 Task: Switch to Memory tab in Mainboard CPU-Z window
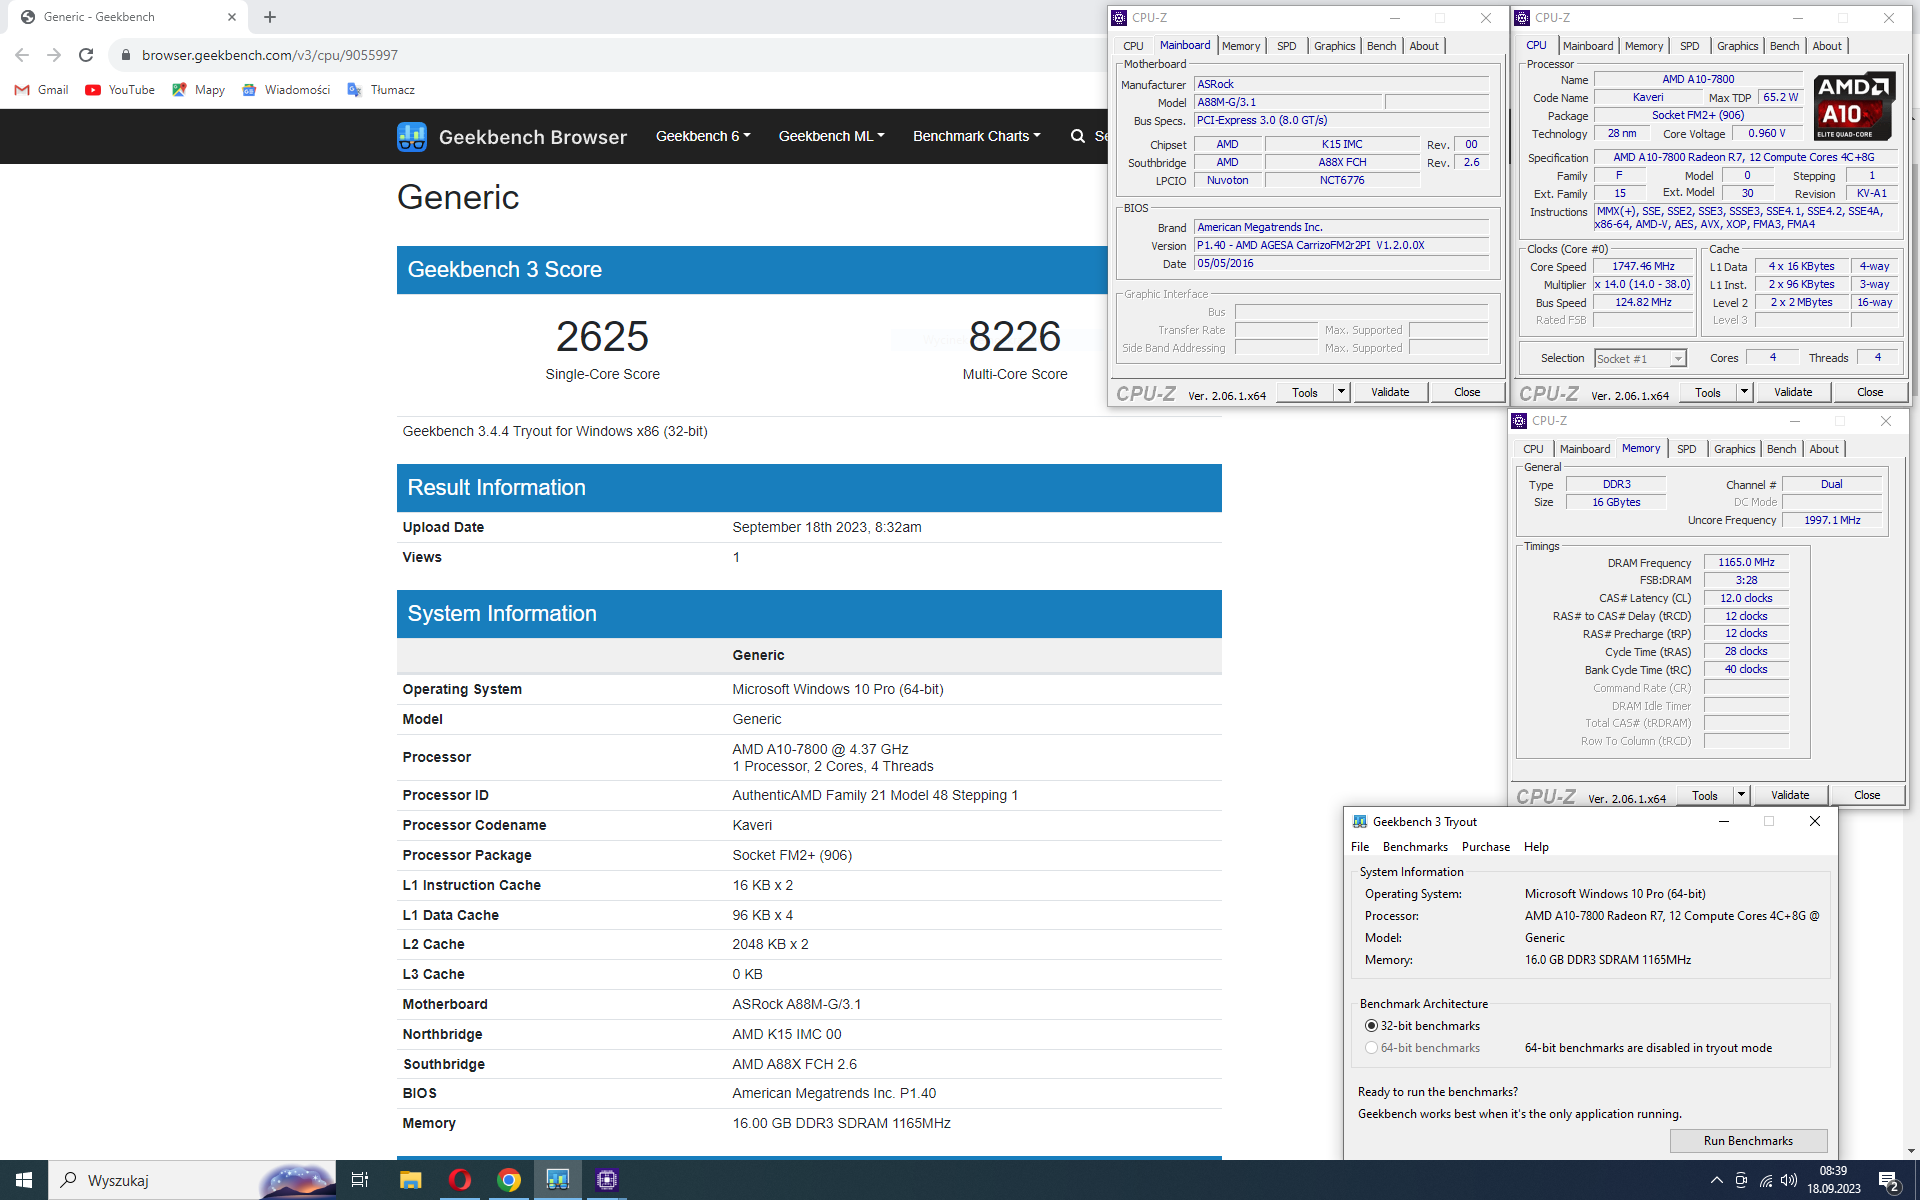coord(1241,46)
